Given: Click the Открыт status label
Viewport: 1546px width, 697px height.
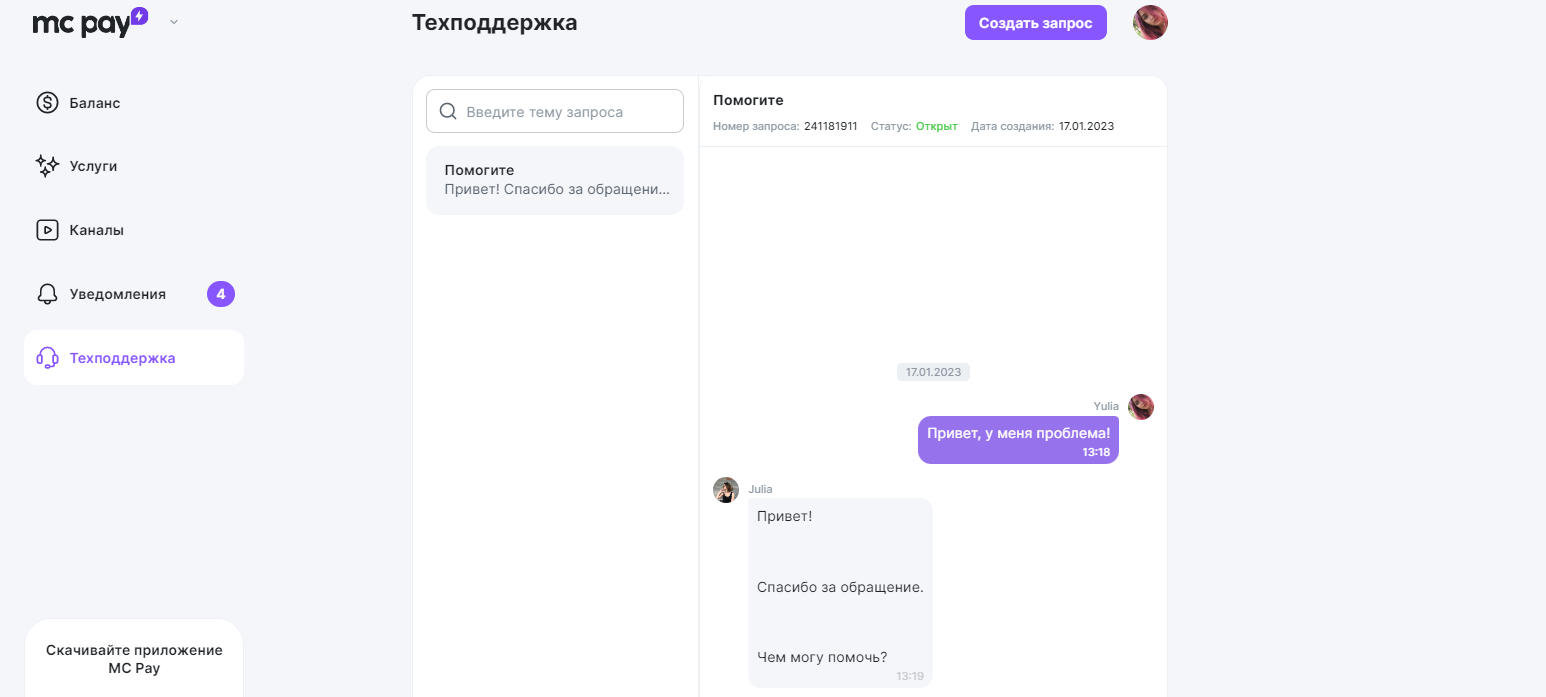Looking at the screenshot, I should [x=936, y=126].
